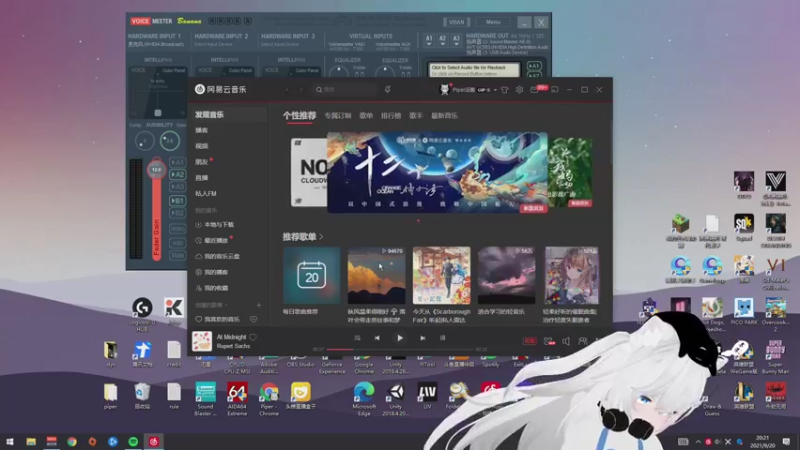Select the PICO PARK desktop icon
This screenshot has width=800, height=450.
pyautogui.click(x=744, y=312)
